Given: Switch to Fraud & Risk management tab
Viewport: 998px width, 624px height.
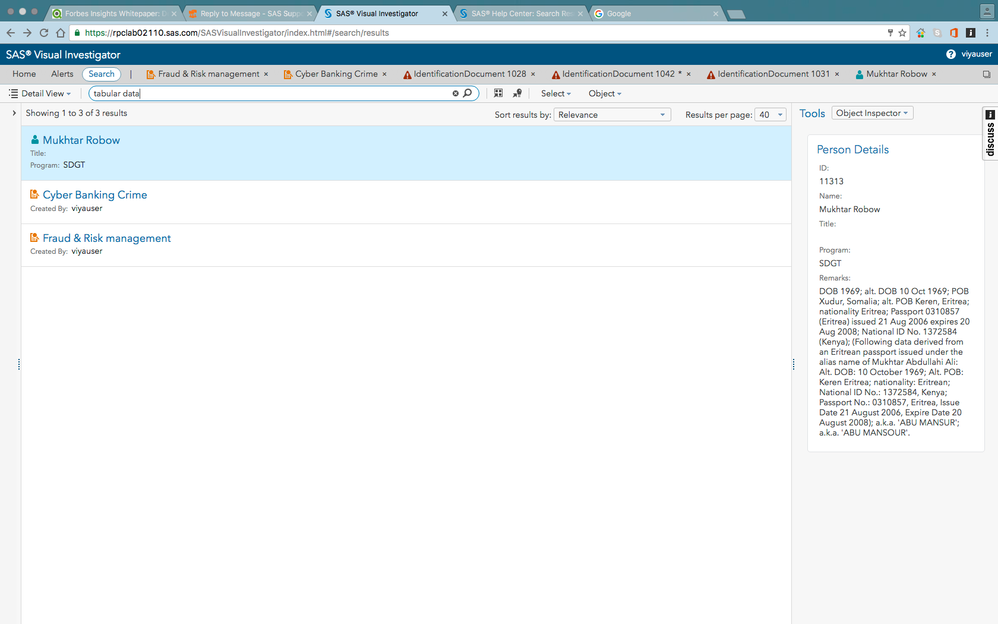Looking at the screenshot, I should point(208,74).
